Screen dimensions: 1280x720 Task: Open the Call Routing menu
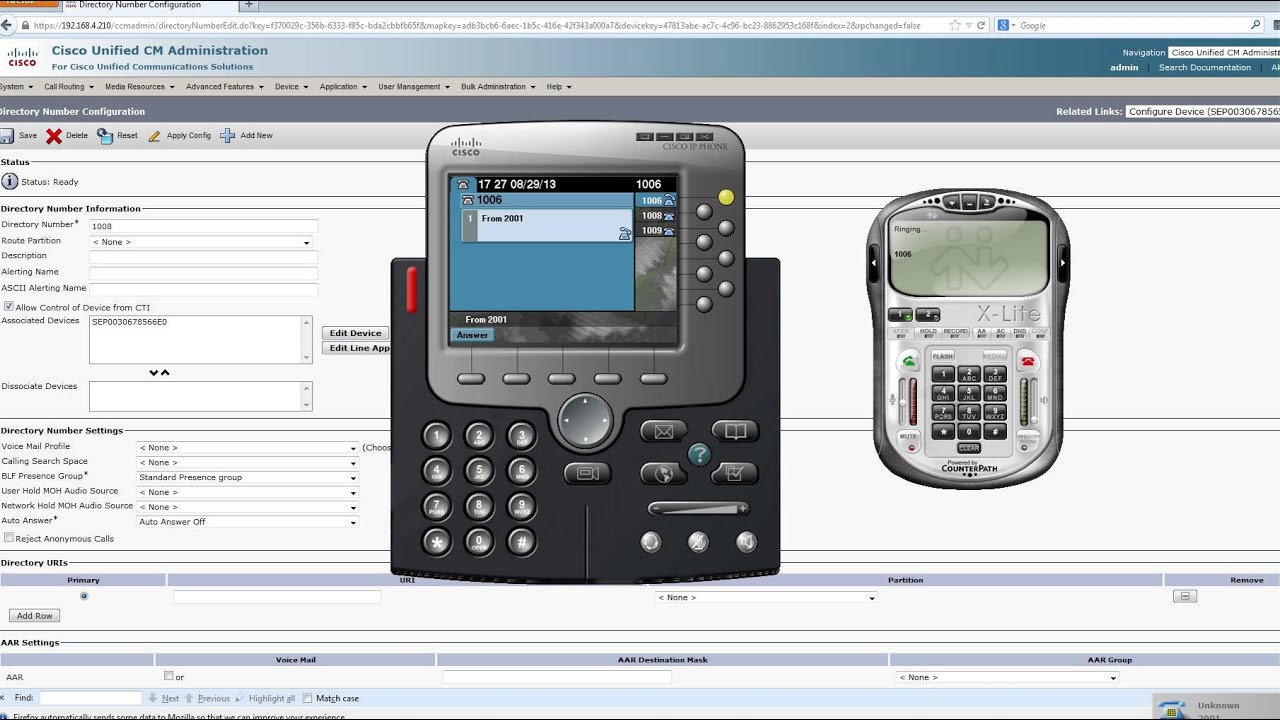[x=68, y=87]
